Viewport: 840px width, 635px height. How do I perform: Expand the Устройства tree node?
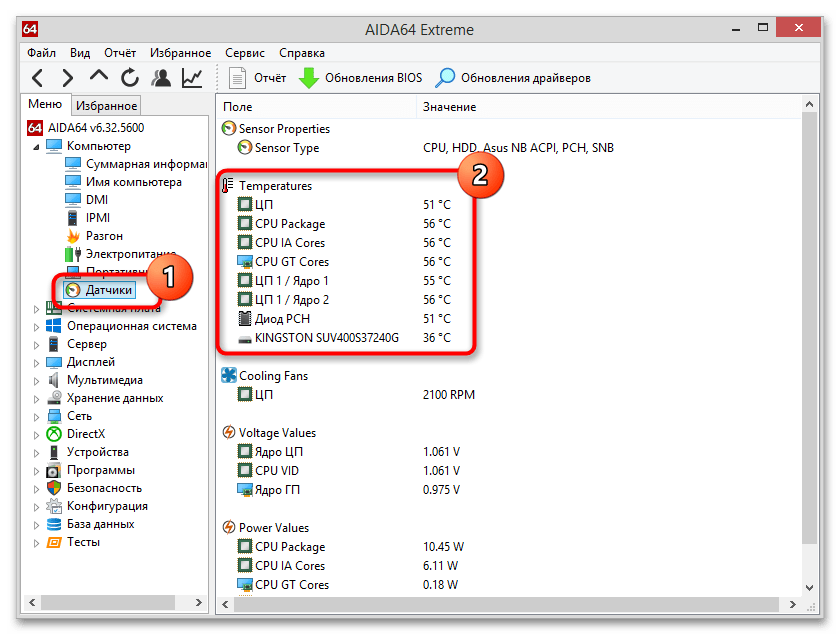click(36, 453)
